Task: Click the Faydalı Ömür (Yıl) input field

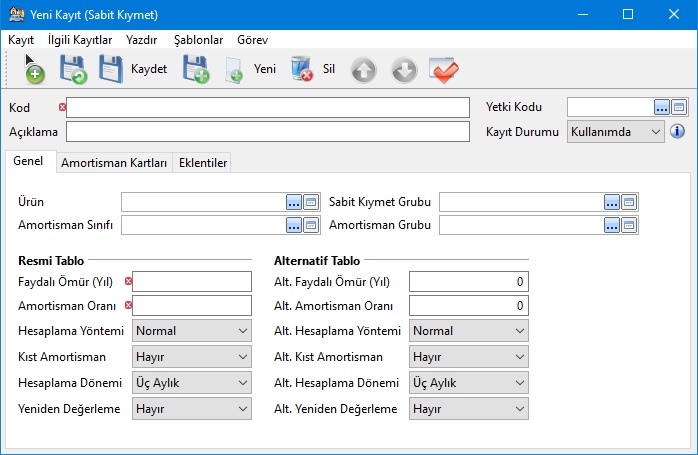Action: (x=192, y=282)
